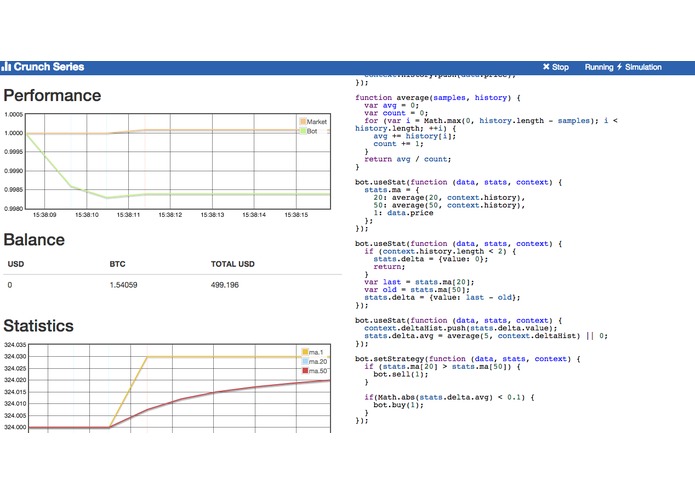Select the Statistics heading

(39, 326)
